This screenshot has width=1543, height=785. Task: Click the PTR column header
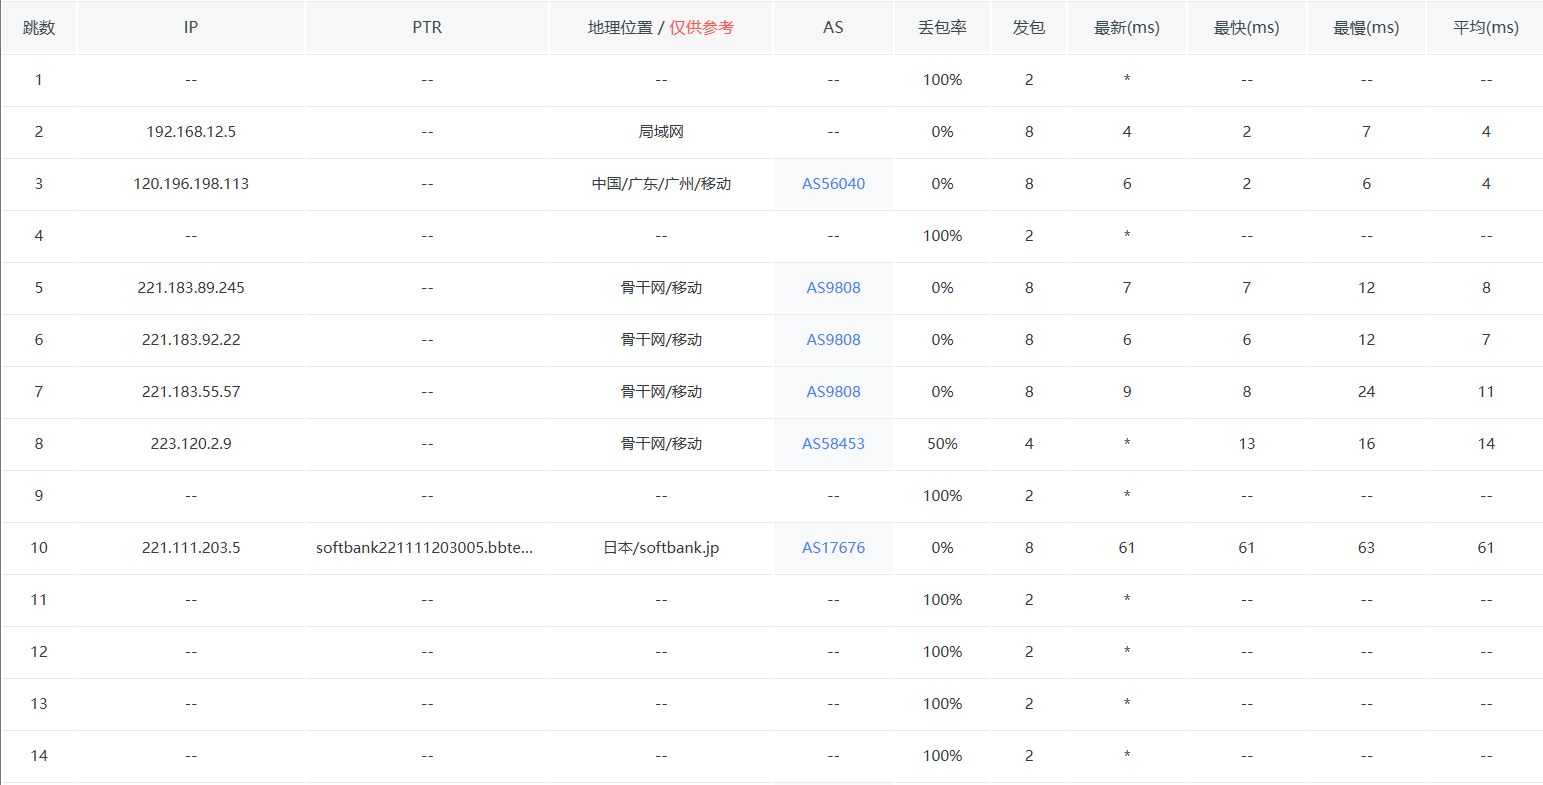coord(427,28)
